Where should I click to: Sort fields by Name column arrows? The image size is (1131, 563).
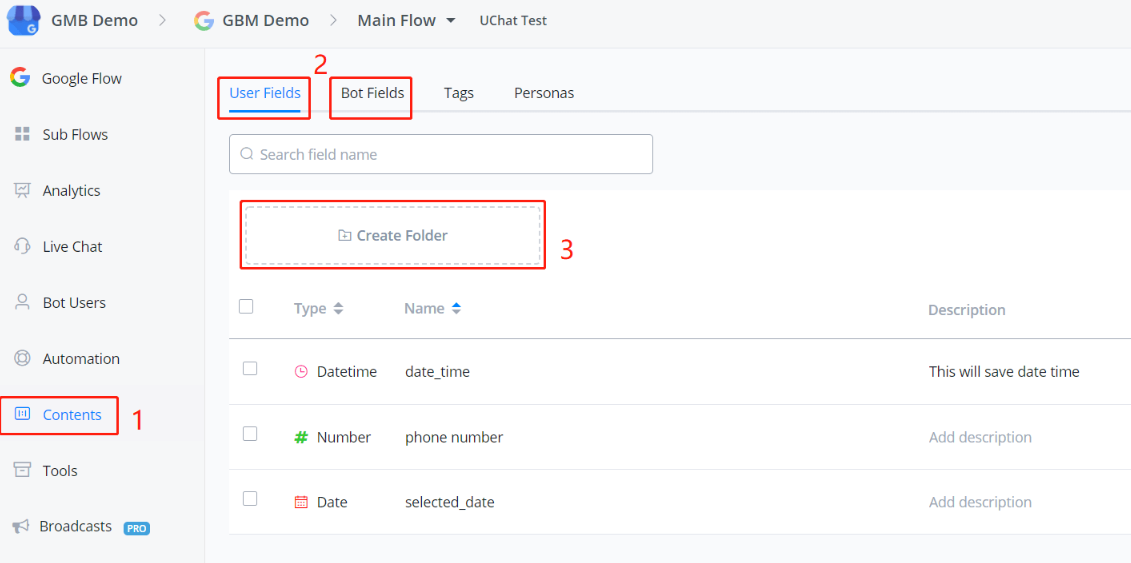tap(456, 309)
